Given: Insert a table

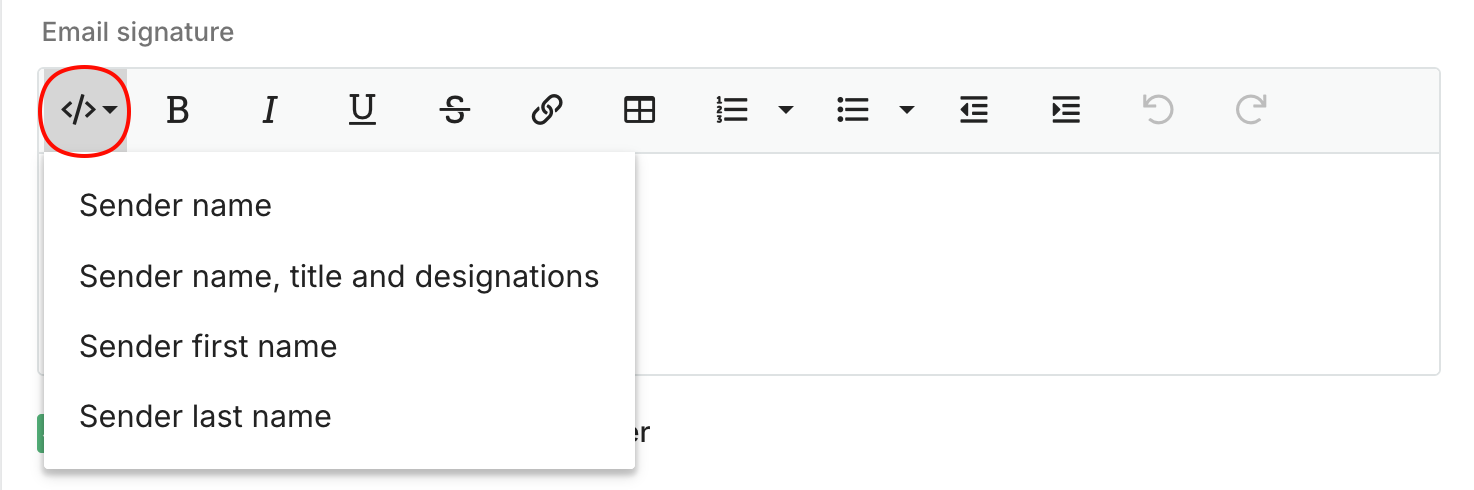Looking at the screenshot, I should tap(639, 110).
